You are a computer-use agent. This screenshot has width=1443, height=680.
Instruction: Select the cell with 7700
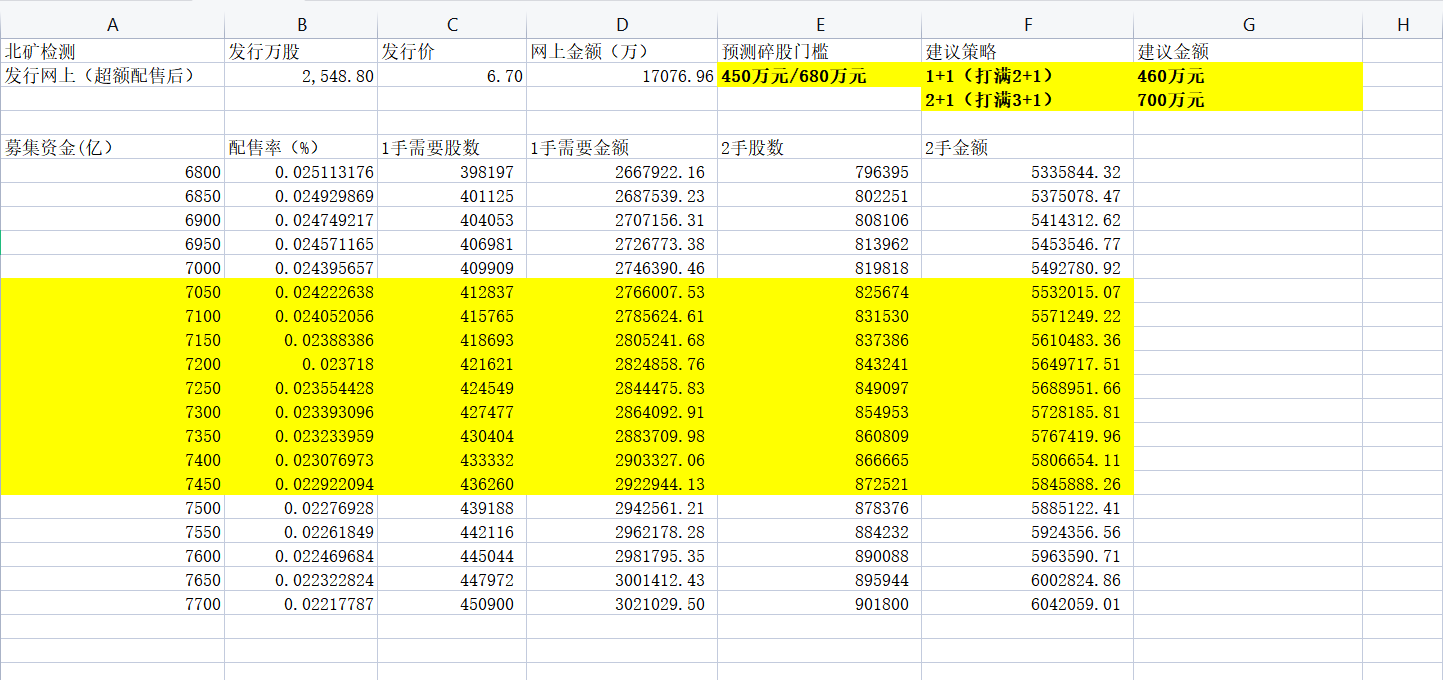[x=112, y=604]
